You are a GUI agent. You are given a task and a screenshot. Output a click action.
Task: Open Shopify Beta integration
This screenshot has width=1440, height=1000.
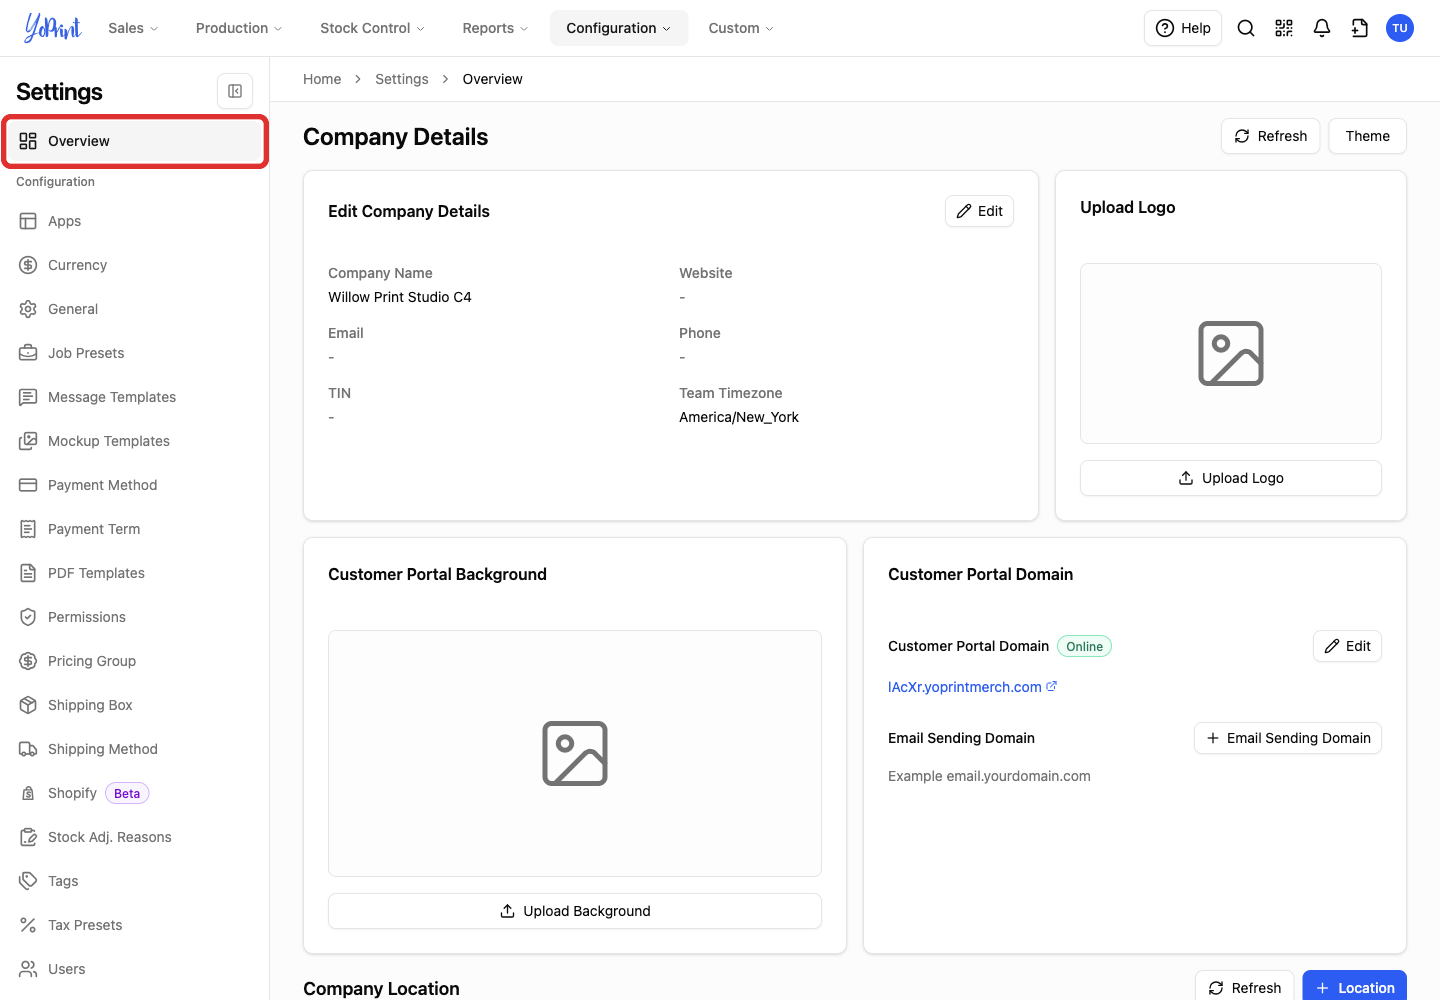(x=134, y=793)
